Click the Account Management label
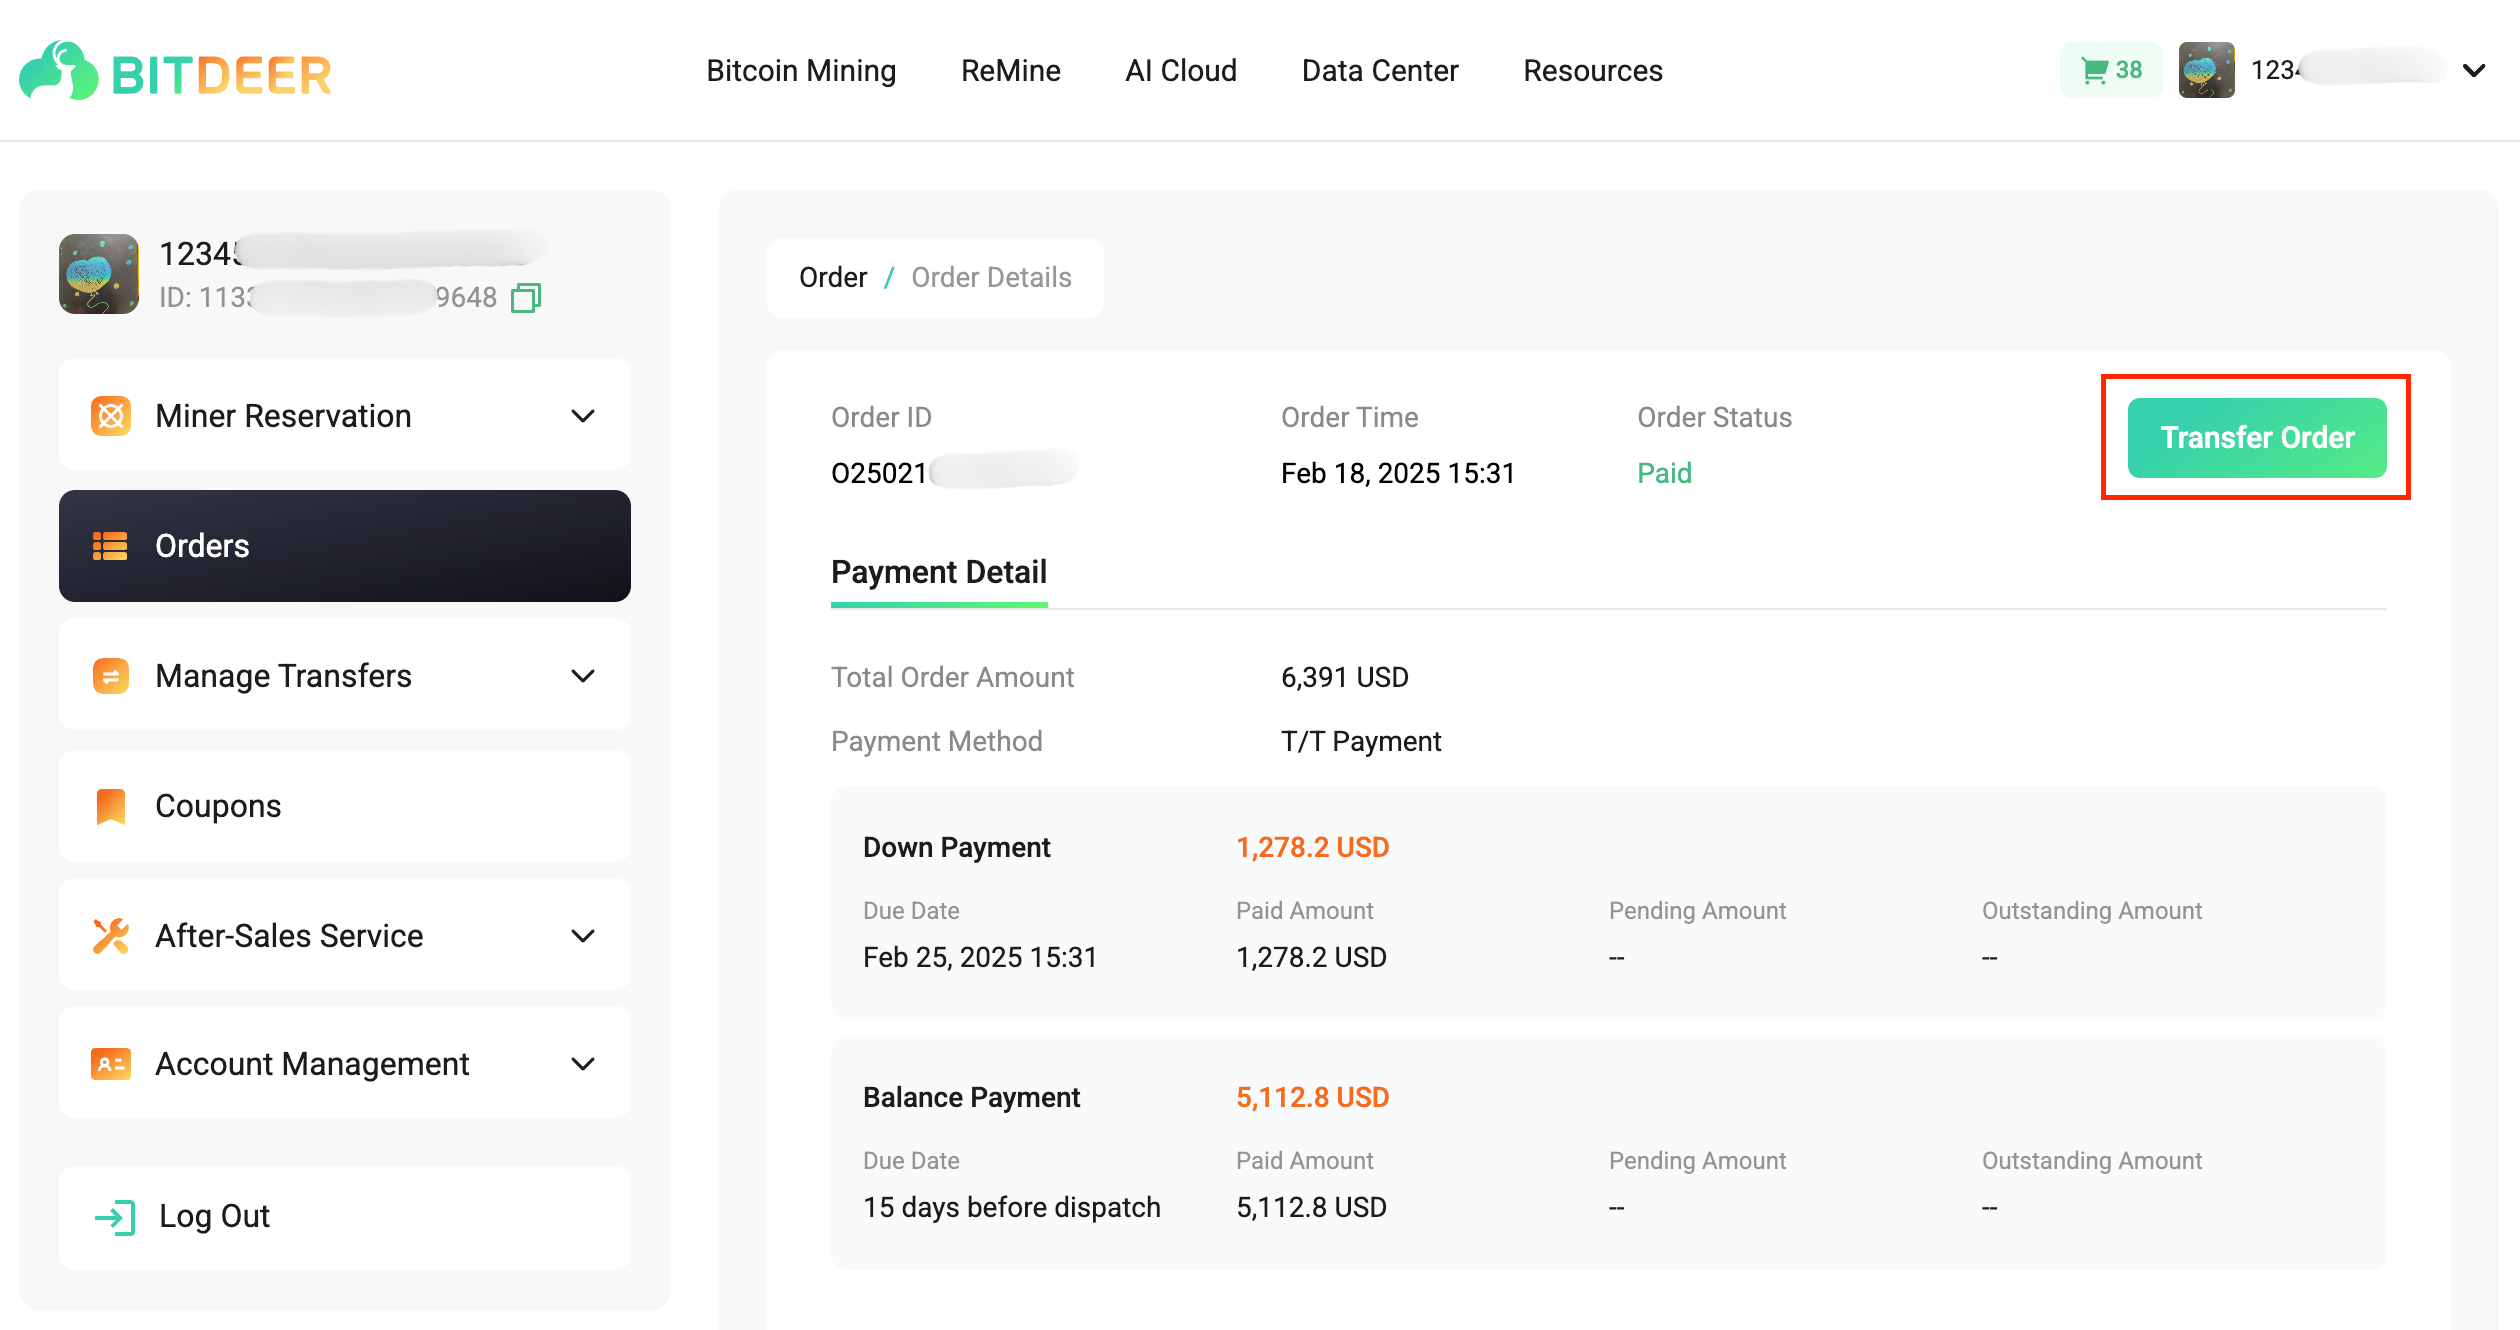This screenshot has height=1330, width=2520. coord(312,1064)
